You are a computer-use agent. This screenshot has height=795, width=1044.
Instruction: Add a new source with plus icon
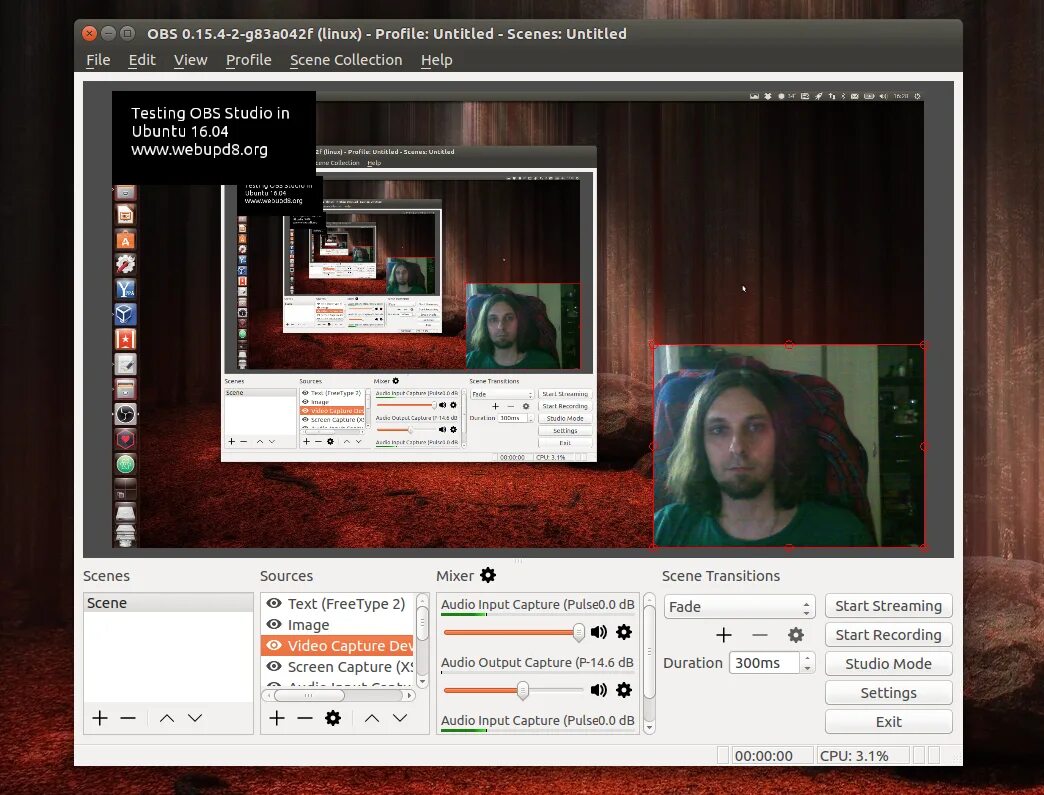point(277,718)
